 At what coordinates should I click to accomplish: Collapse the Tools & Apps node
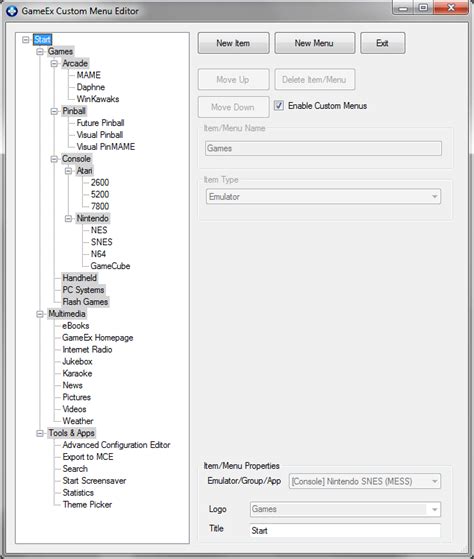tap(40, 433)
